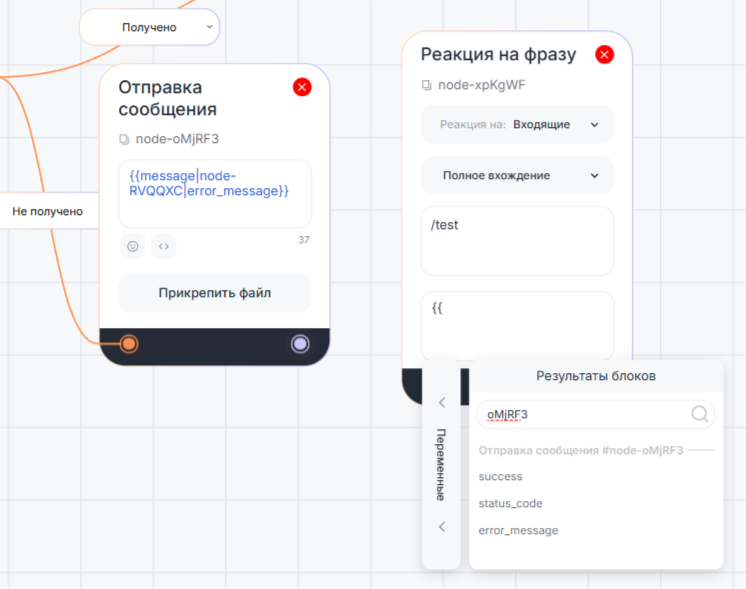Close the Реакция на фразу block
The width and height of the screenshot is (746, 589).
coord(604,54)
